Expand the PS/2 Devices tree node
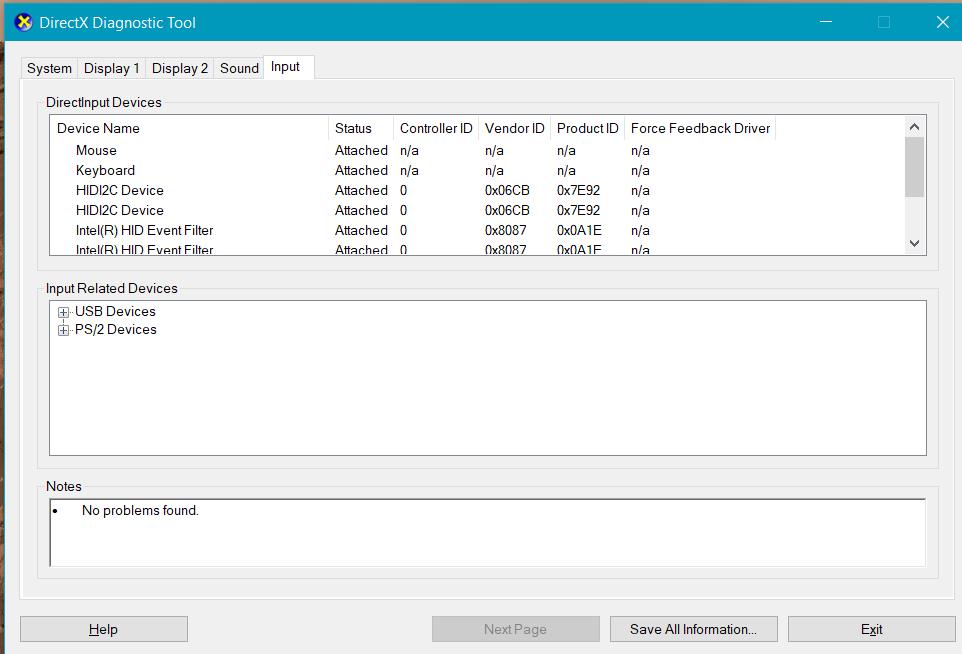Image resolution: width=962 pixels, height=654 pixels. tap(63, 330)
